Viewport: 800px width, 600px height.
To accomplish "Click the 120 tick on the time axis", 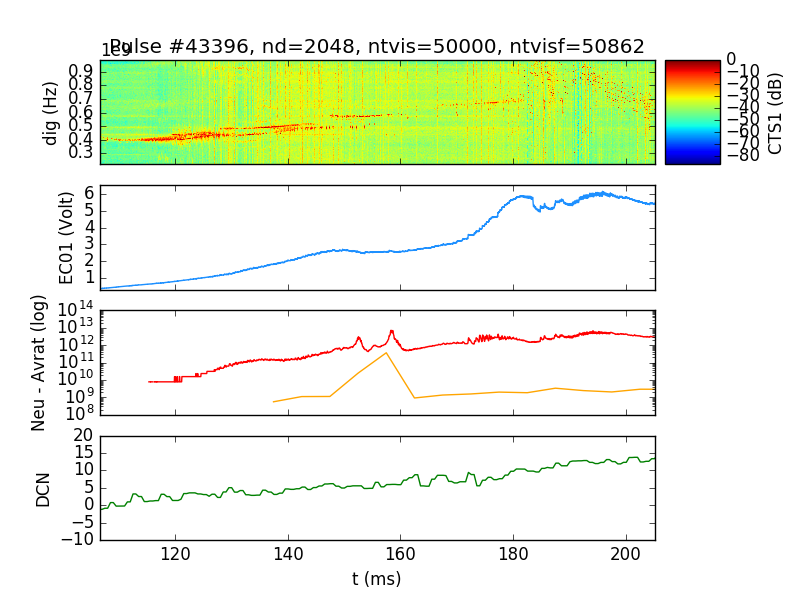I will [176, 553].
